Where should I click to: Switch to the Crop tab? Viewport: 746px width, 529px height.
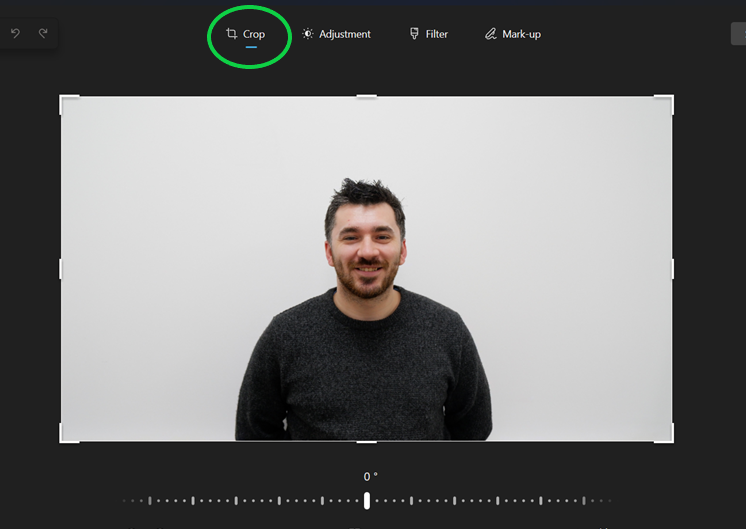[x=245, y=34]
